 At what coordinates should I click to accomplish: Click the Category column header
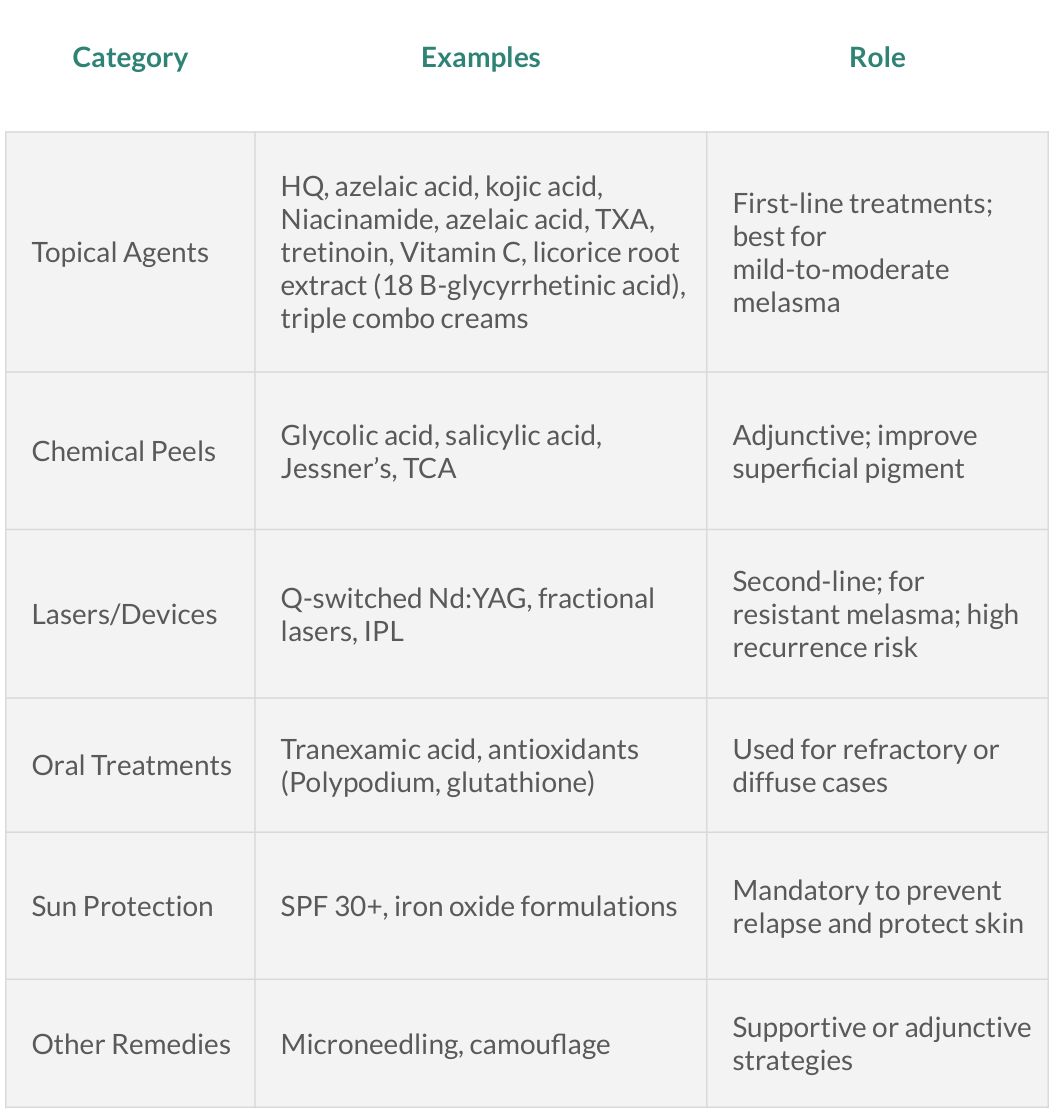tap(130, 58)
